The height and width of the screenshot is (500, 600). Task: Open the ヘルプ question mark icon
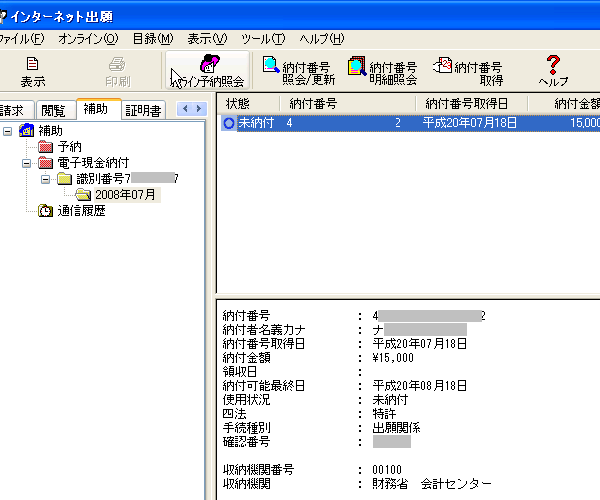pos(553,64)
